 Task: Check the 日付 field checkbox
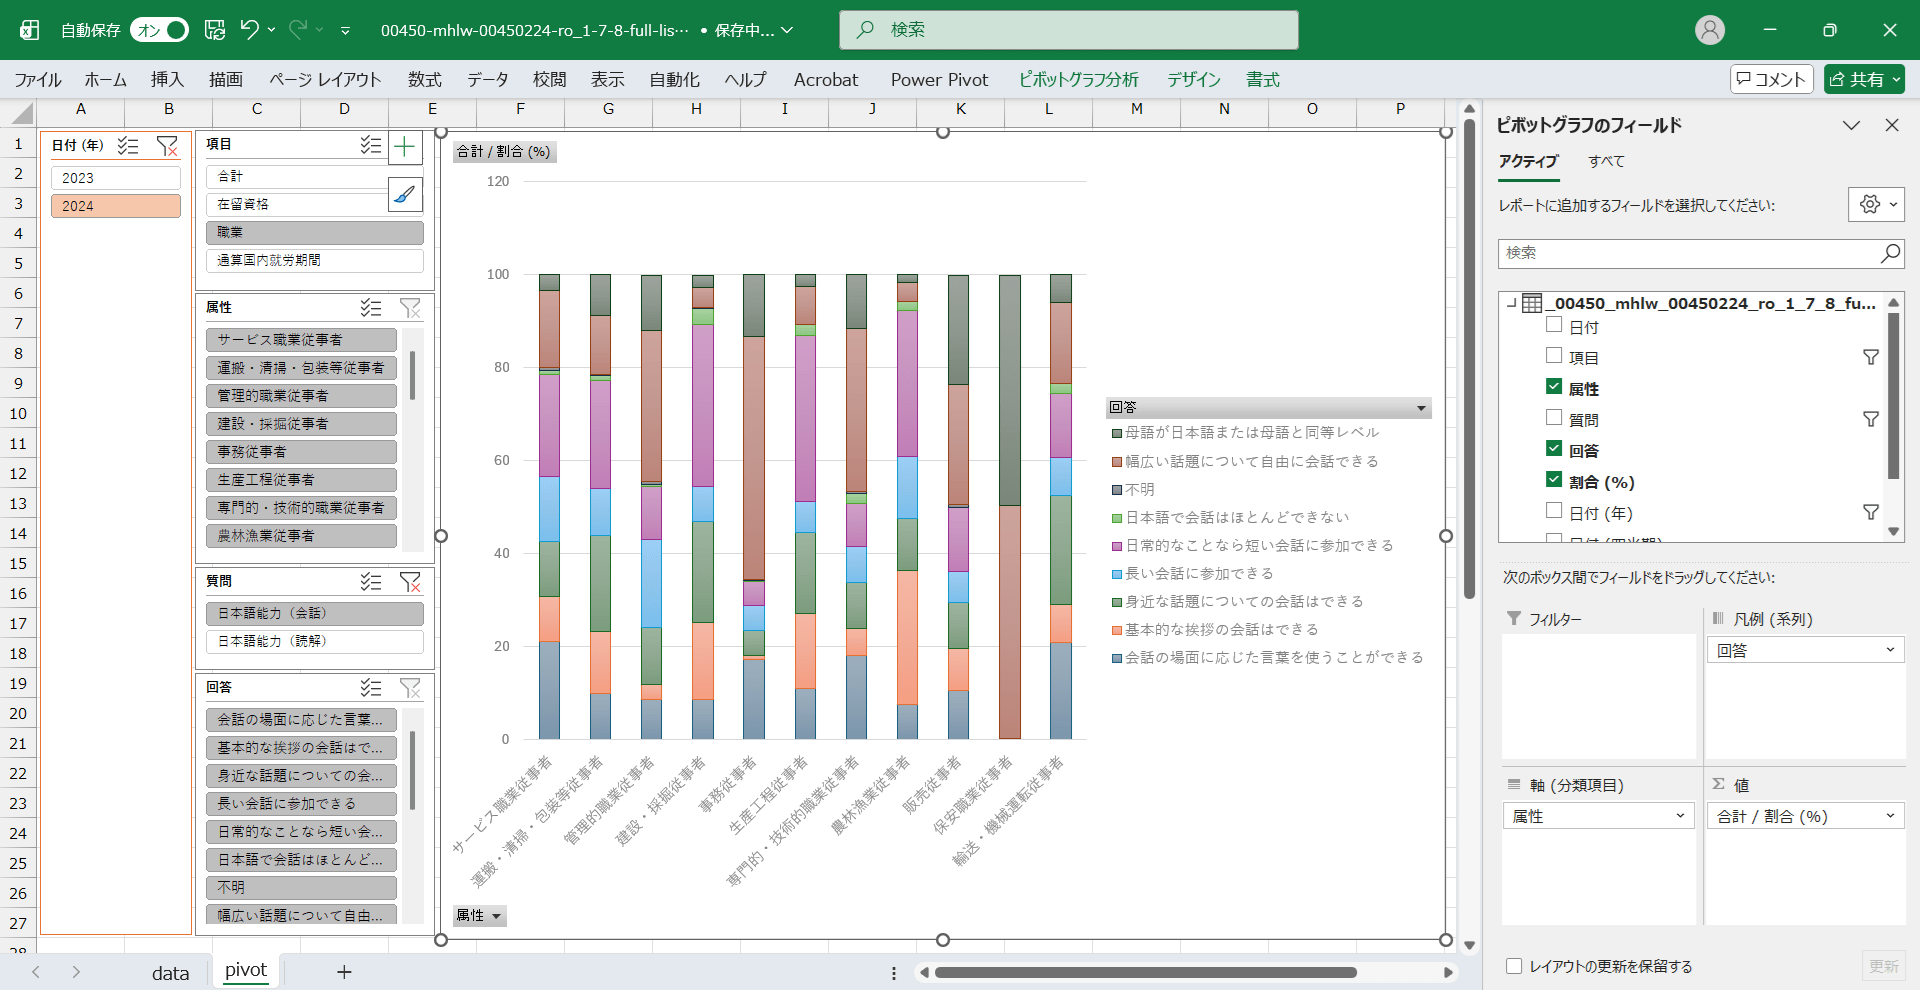tap(1554, 325)
